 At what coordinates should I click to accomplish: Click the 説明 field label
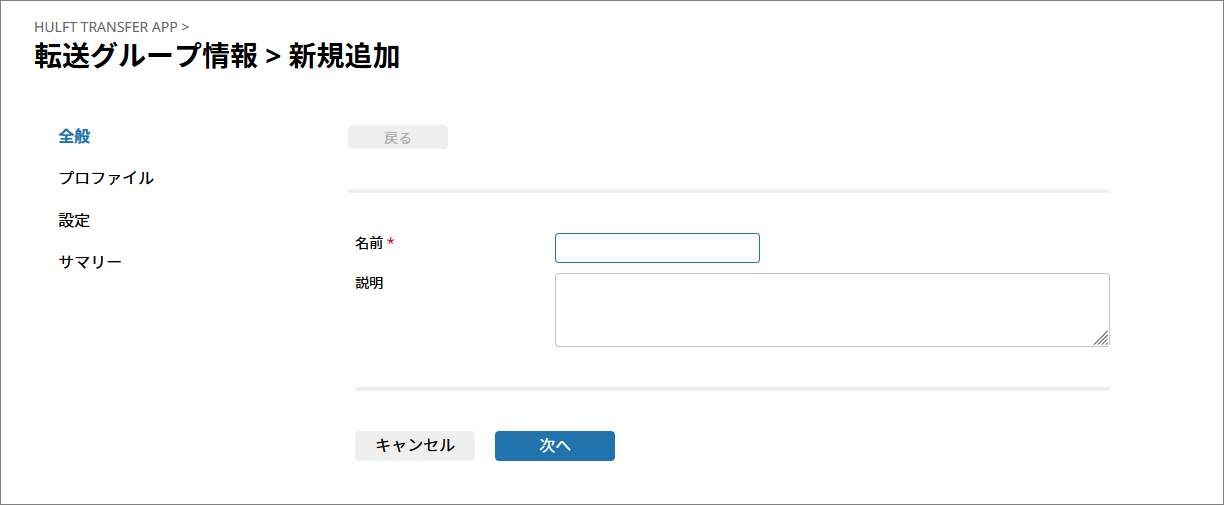[x=369, y=283]
